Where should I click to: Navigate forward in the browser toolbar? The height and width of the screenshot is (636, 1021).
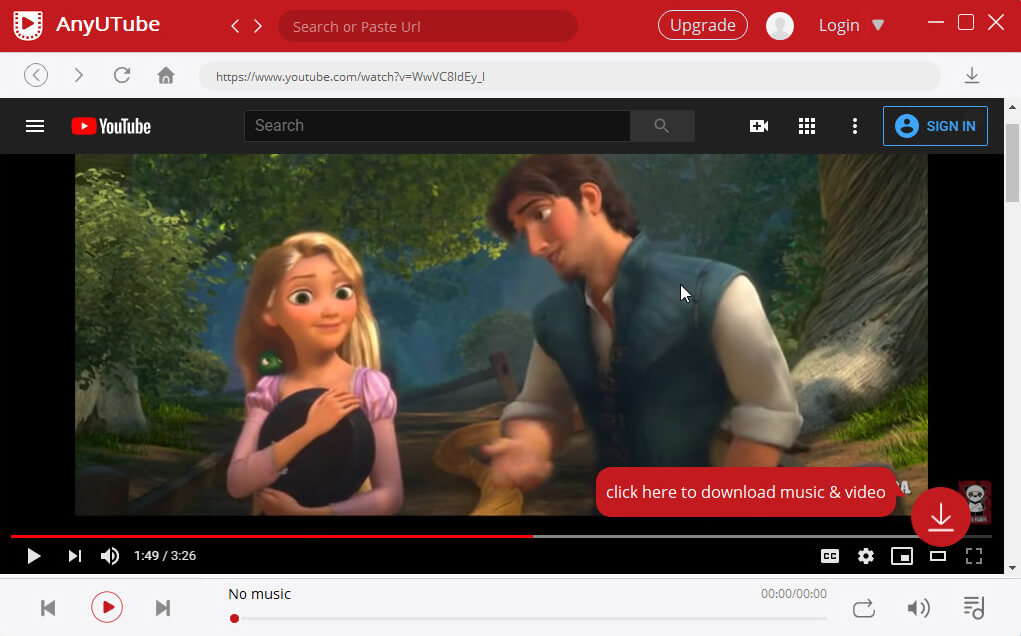point(79,76)
